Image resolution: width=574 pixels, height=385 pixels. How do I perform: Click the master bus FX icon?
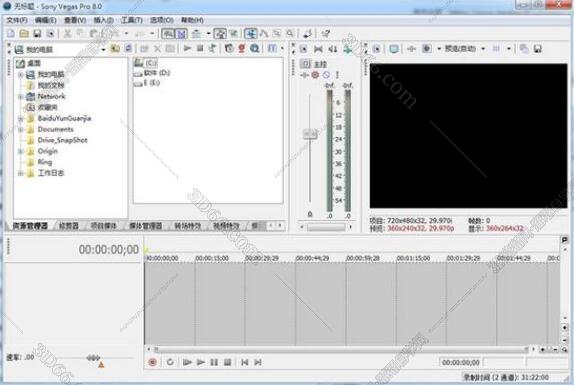304,75
